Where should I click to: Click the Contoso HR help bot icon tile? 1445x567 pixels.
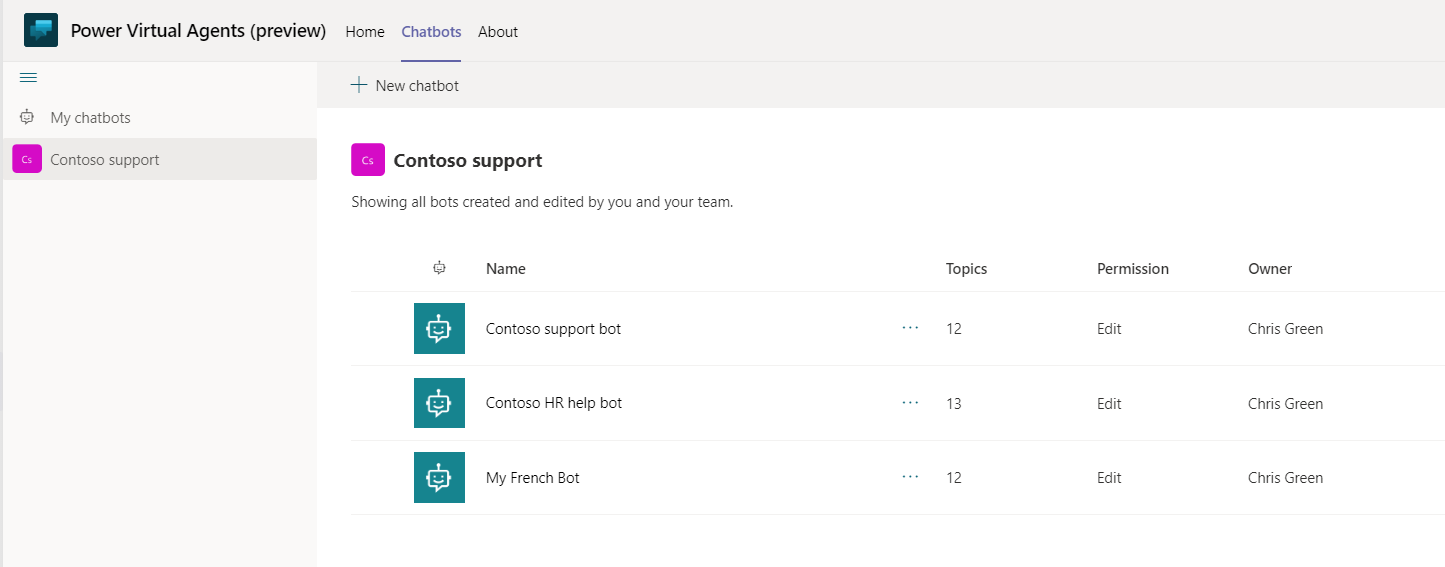[439, 403]
